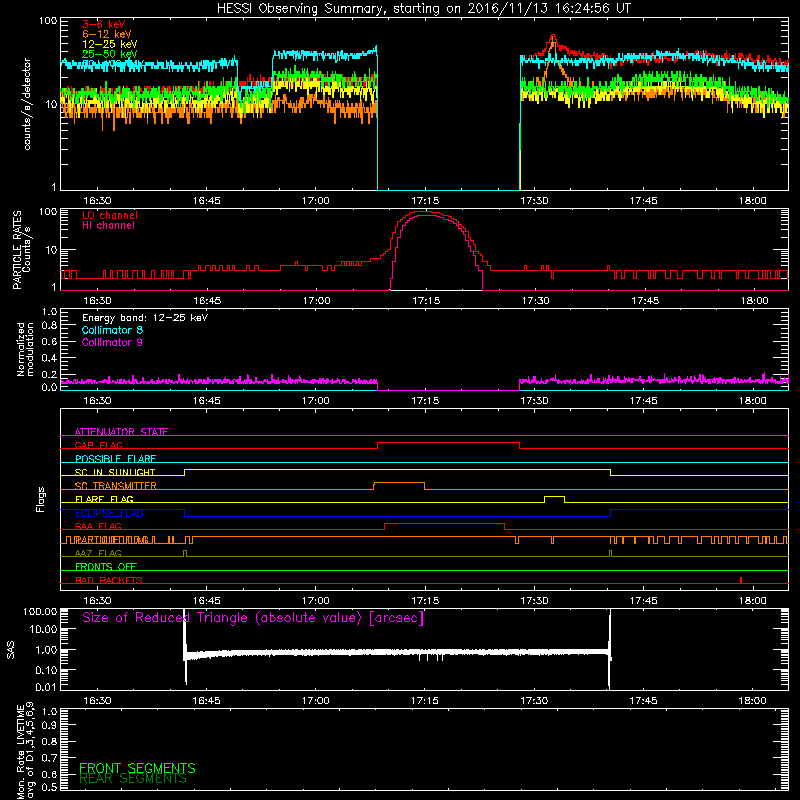This screenshot has height=800, width=800.
Task: Click the raised SAA FLAG segment
Action: coord(444,523)
